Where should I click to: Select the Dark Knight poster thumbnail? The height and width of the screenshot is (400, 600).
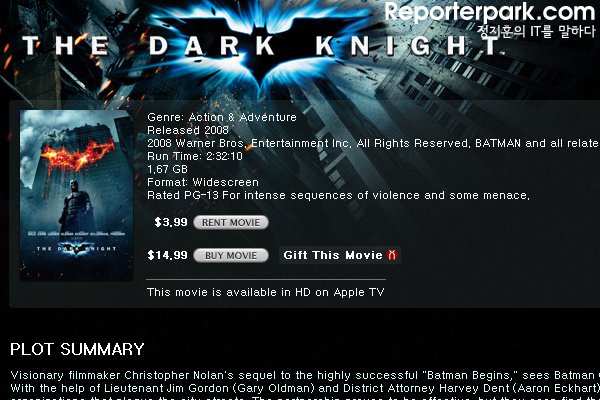[x=77, y=195]
